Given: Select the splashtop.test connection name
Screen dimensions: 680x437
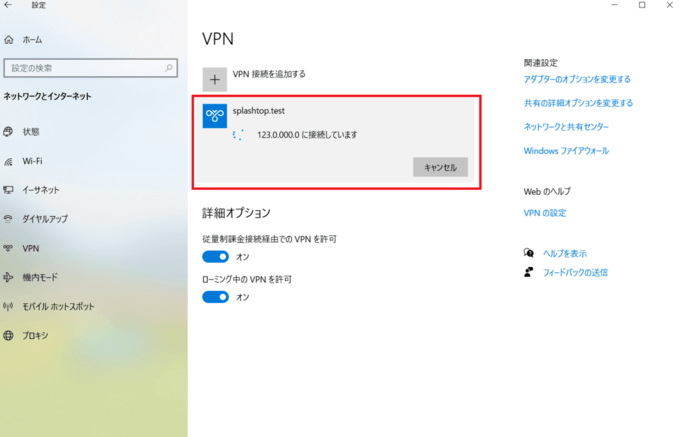Looking at the screenshot, I should (258, 111).
